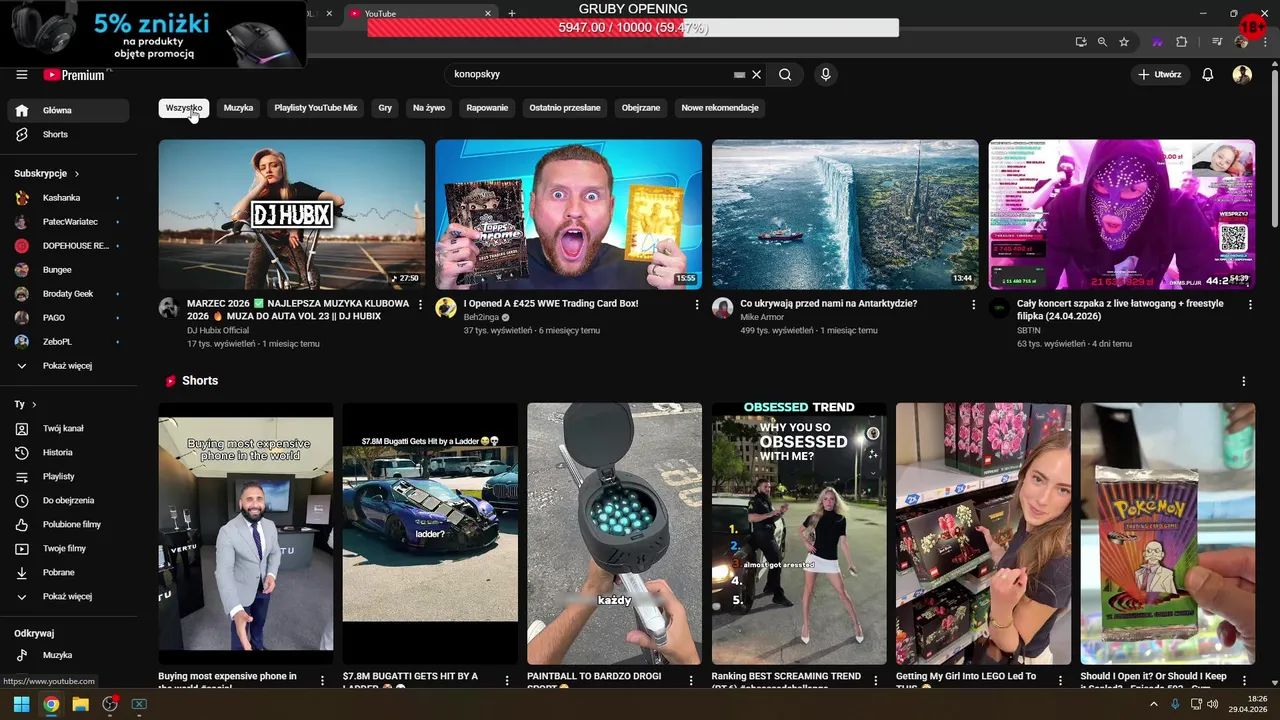Open Do obejrzenia watch later
Image resolution: width=1280 pixels, height=720 pixels.
pos(68,501)
